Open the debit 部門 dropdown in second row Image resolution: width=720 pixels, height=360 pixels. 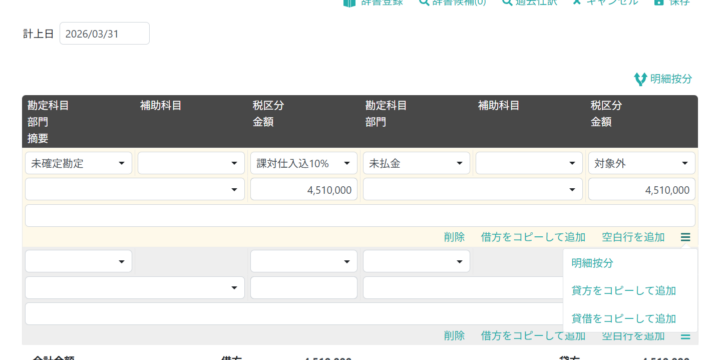point(135,287)
